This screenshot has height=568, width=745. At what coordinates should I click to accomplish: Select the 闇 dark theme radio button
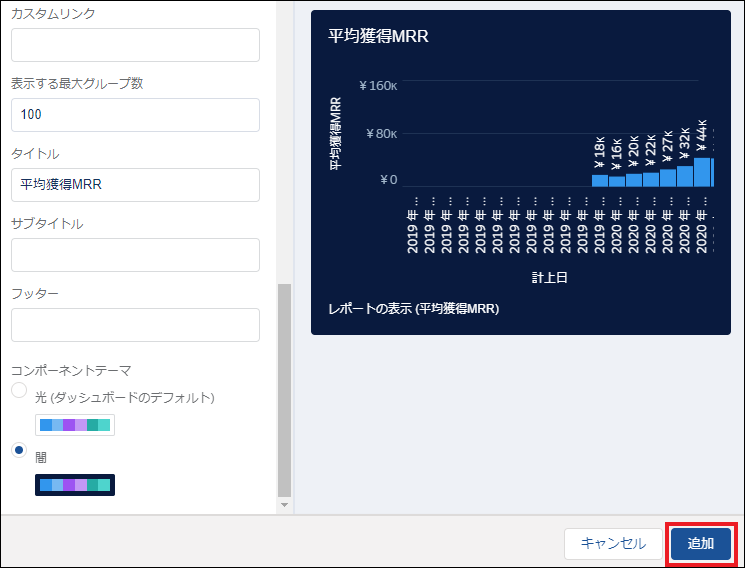point(19,450)
